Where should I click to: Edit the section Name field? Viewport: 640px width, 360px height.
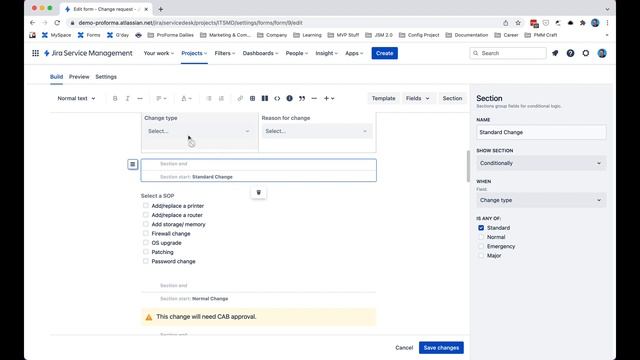click(x=541, y=132)
